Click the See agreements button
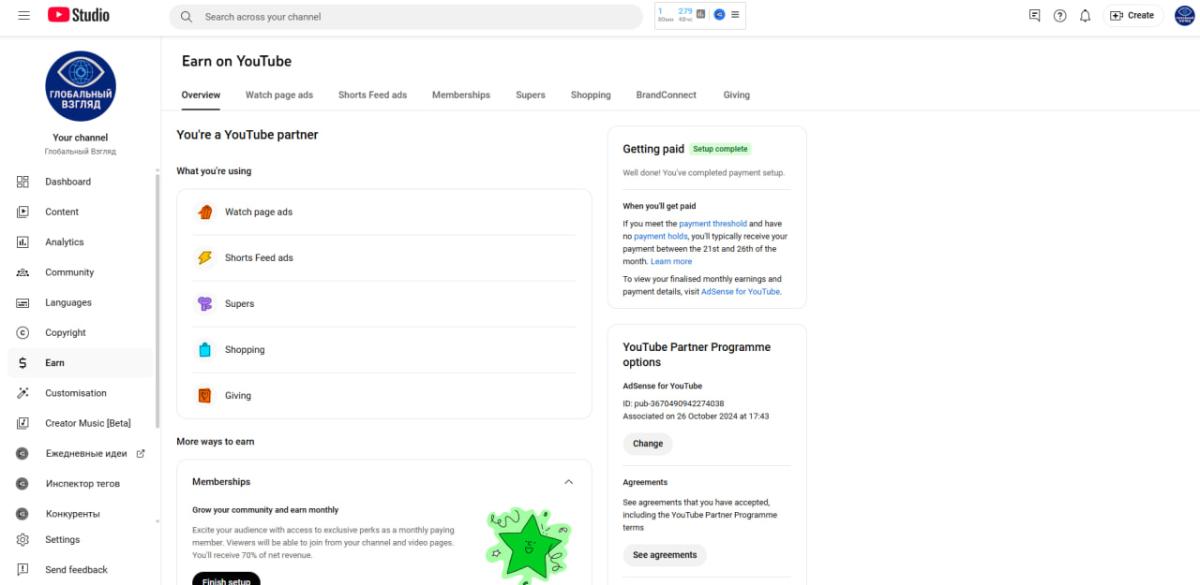Viewport: 1200px width, 585px height. [x=665, y=555]
